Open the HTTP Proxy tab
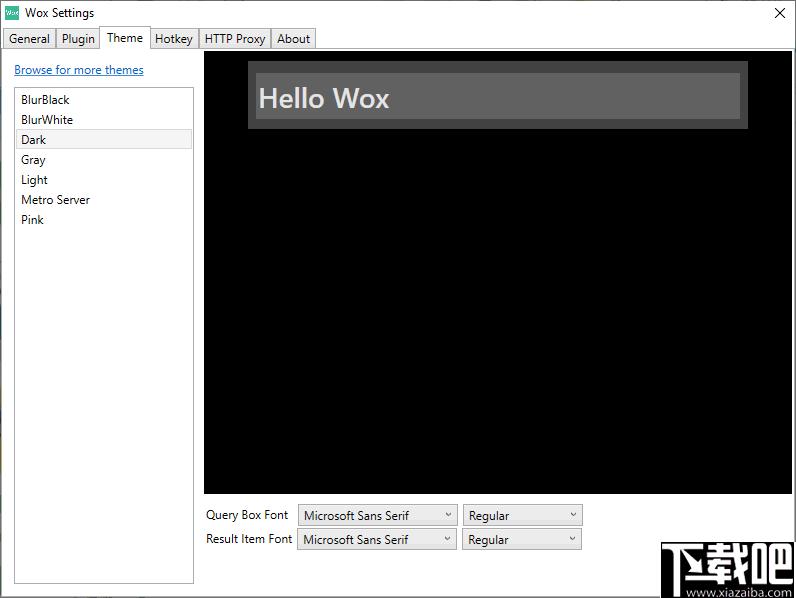This screenshot has height=598, width=796. coord(235,39)
